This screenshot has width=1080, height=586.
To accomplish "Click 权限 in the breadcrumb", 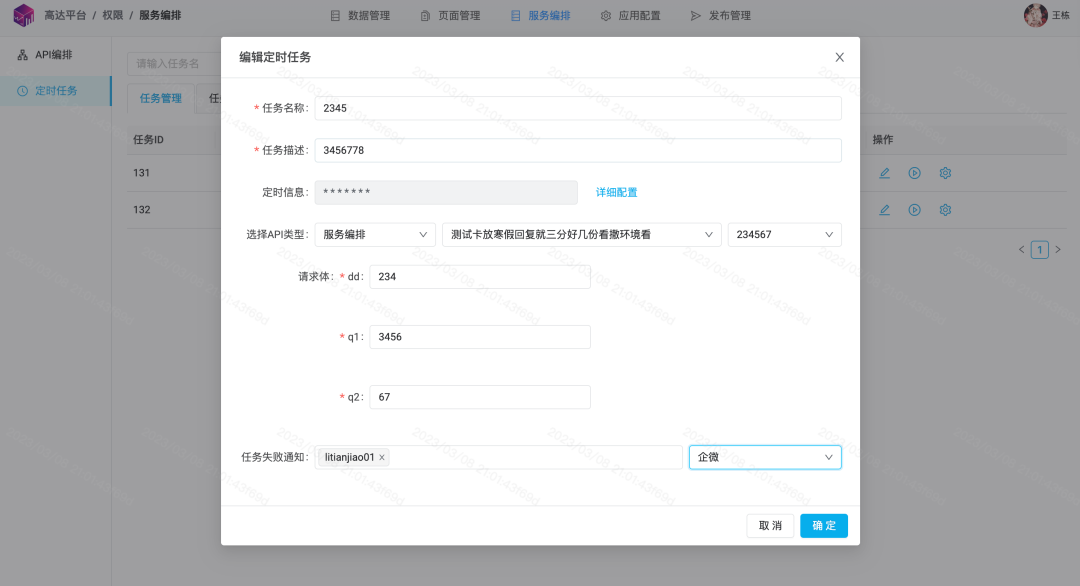I will [113, 15].
